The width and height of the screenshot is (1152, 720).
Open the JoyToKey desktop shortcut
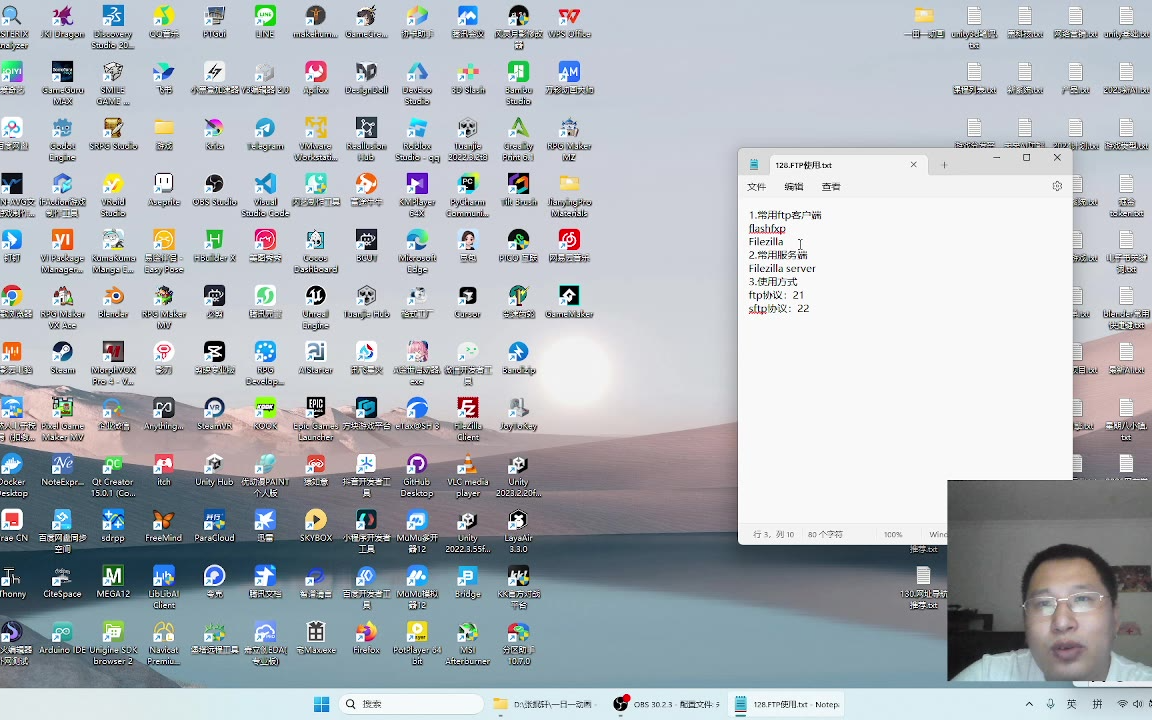[x=519, y=414]
